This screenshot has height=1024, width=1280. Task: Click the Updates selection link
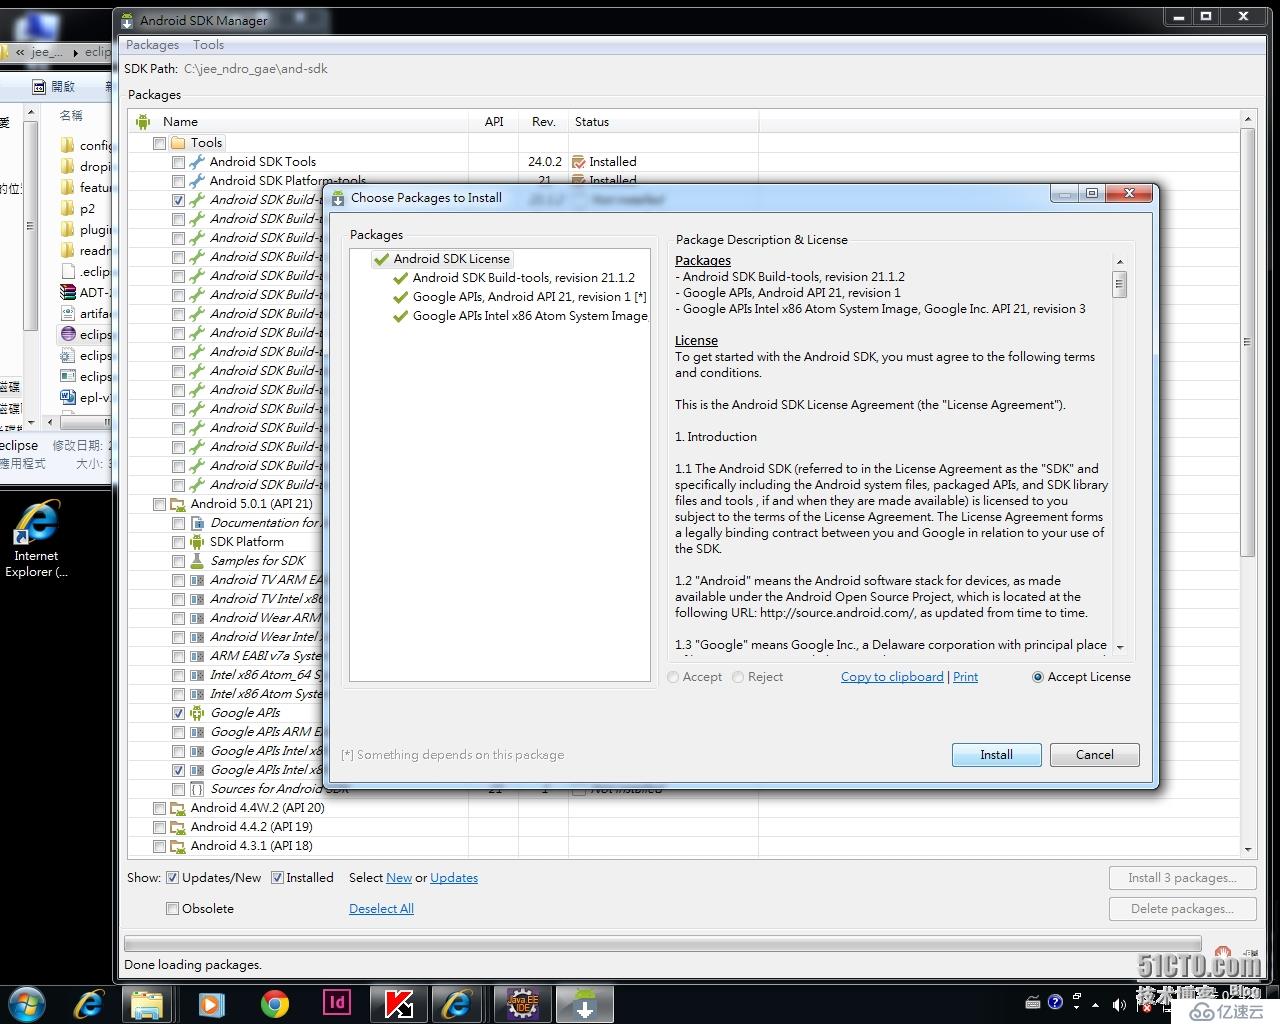(x=454, y=878)
